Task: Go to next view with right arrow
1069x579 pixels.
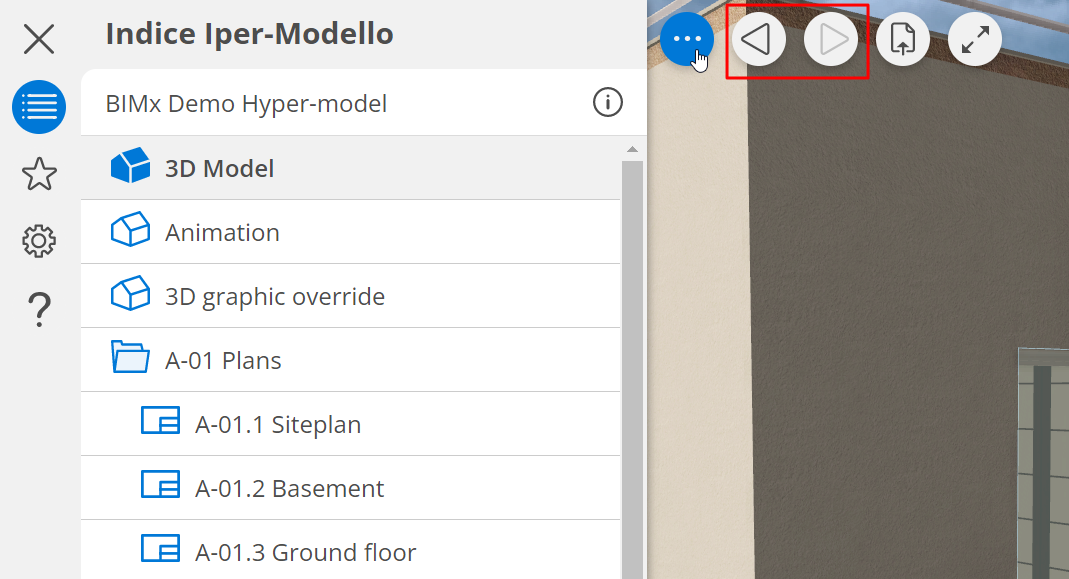Action: click(831, 40)
